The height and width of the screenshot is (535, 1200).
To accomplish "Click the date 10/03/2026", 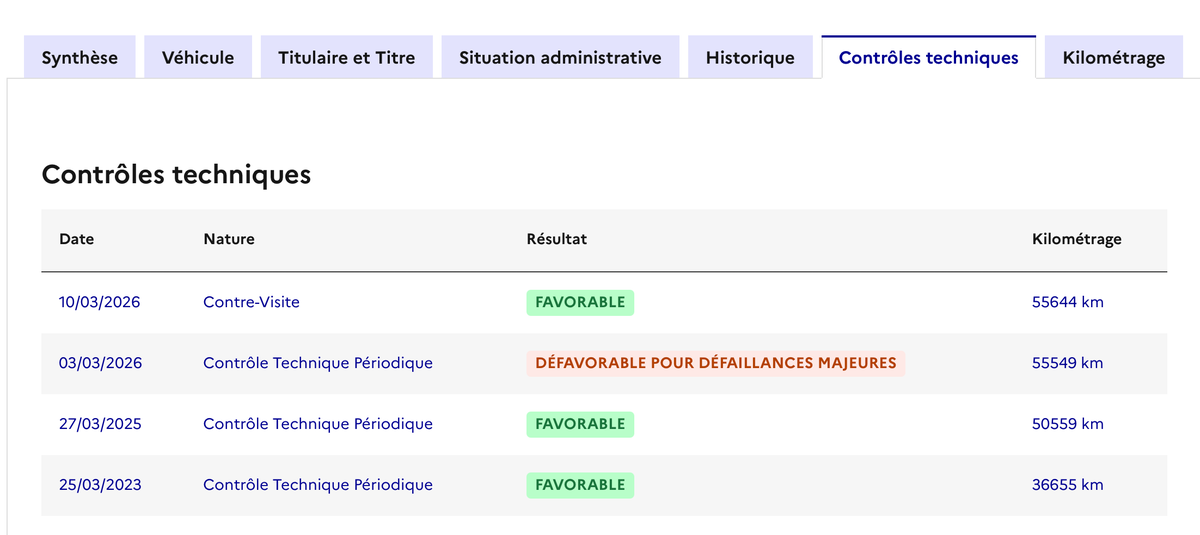I will tap(99, 302).
